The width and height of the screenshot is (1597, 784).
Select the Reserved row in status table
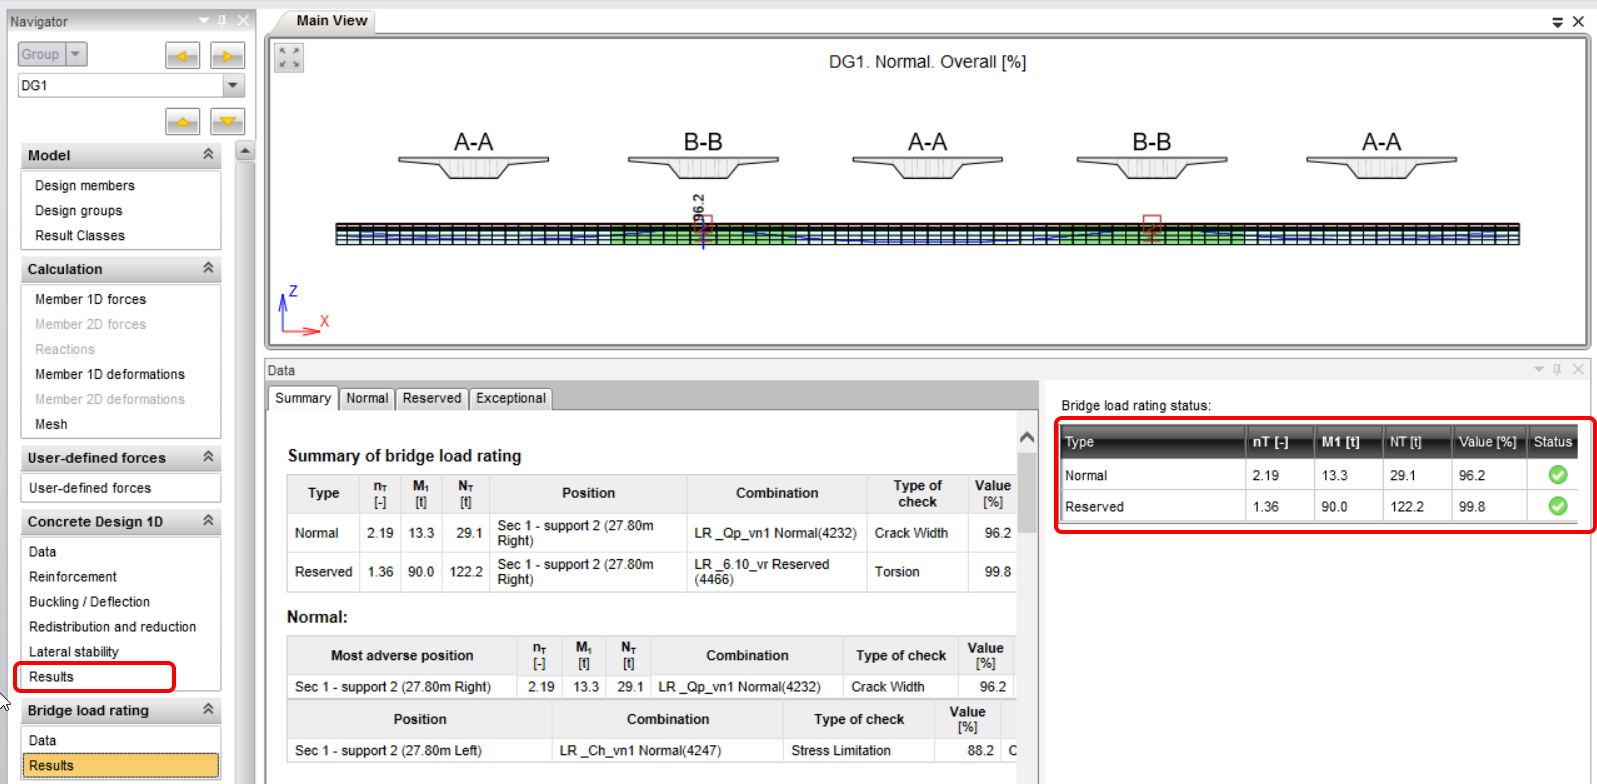click(1150, 507)
